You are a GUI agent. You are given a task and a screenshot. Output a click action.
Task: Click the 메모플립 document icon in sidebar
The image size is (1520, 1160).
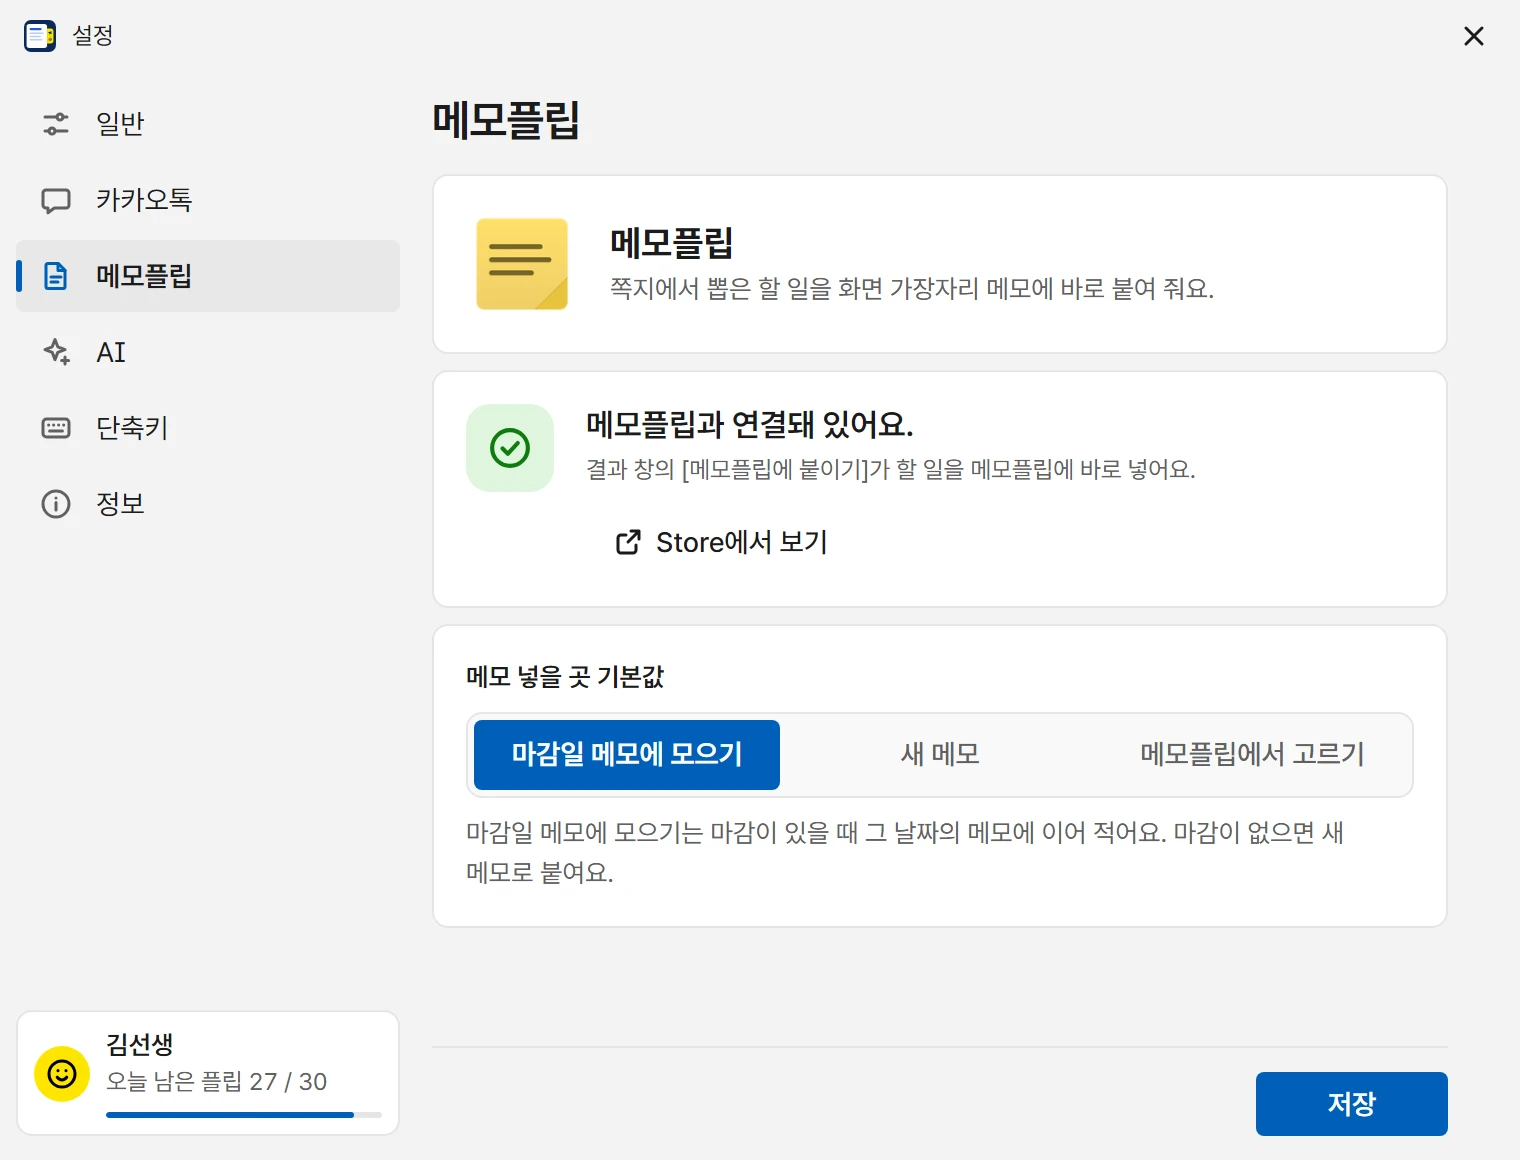(56, 276)
